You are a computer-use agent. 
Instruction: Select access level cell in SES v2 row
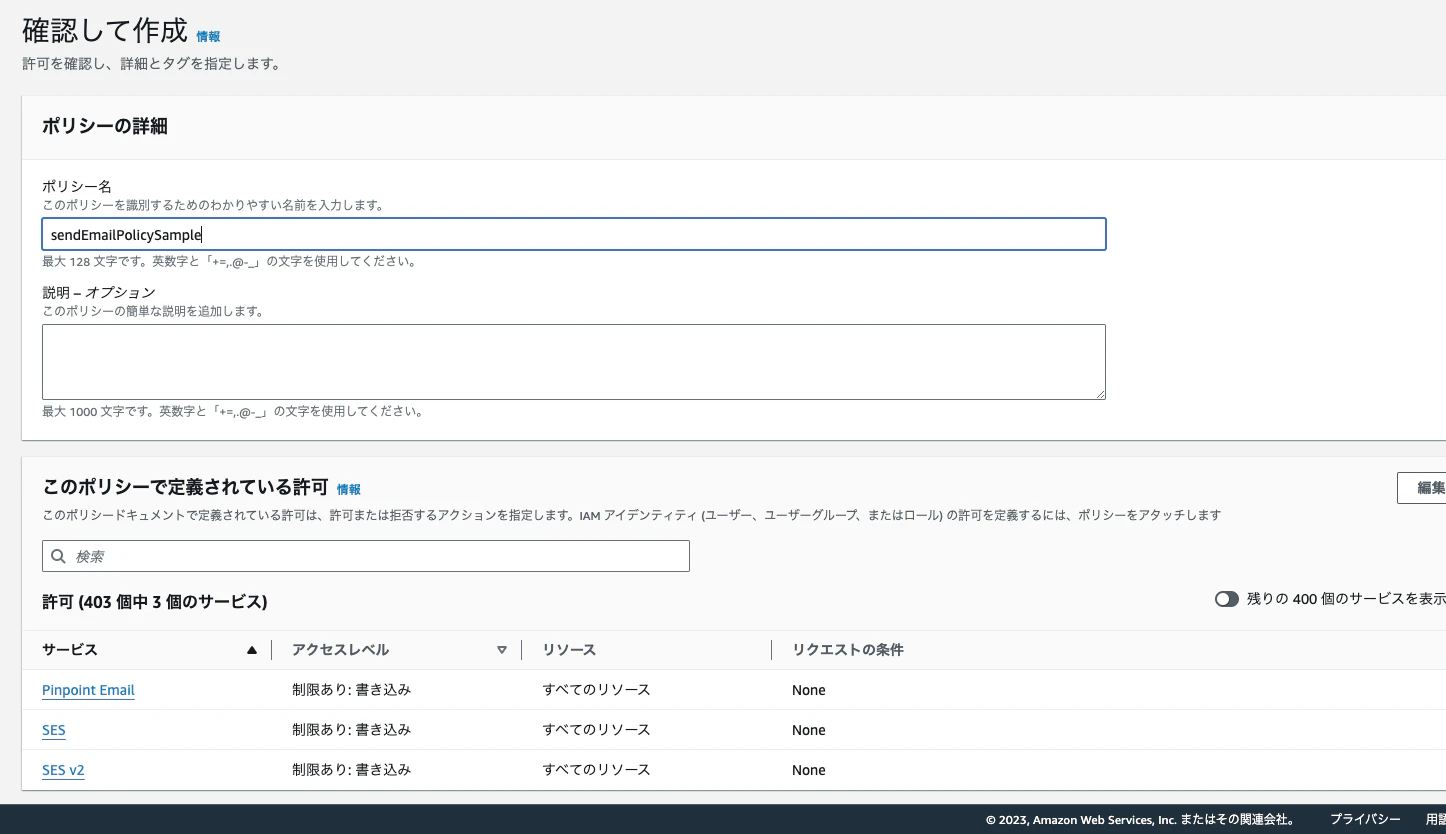pos(351,770)
